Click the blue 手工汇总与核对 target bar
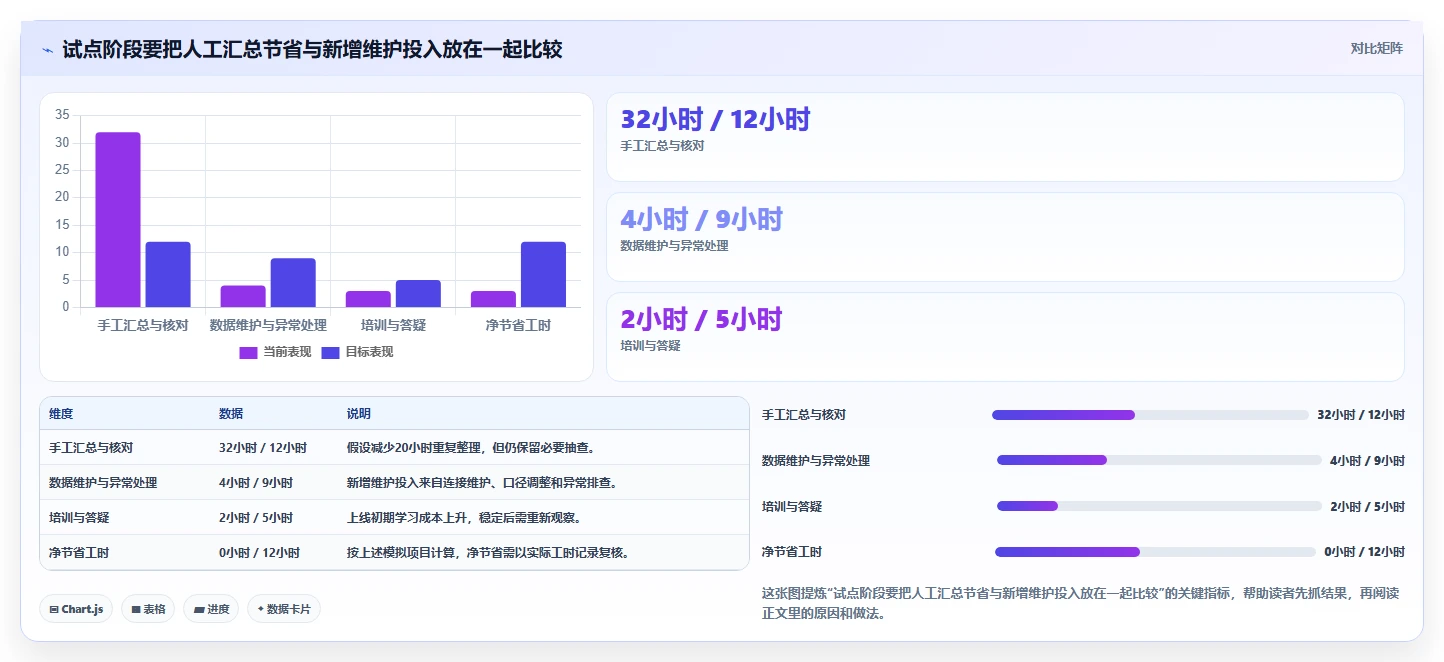The width and height of the screenshot is (1444, 662). coord(168,274)
